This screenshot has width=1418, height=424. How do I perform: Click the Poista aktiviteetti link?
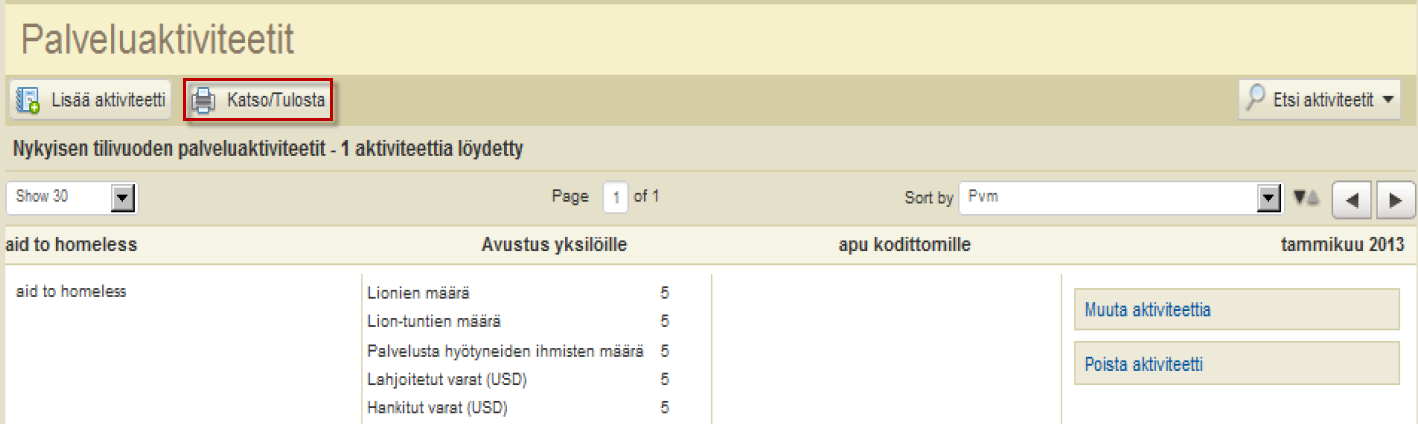1144,364
